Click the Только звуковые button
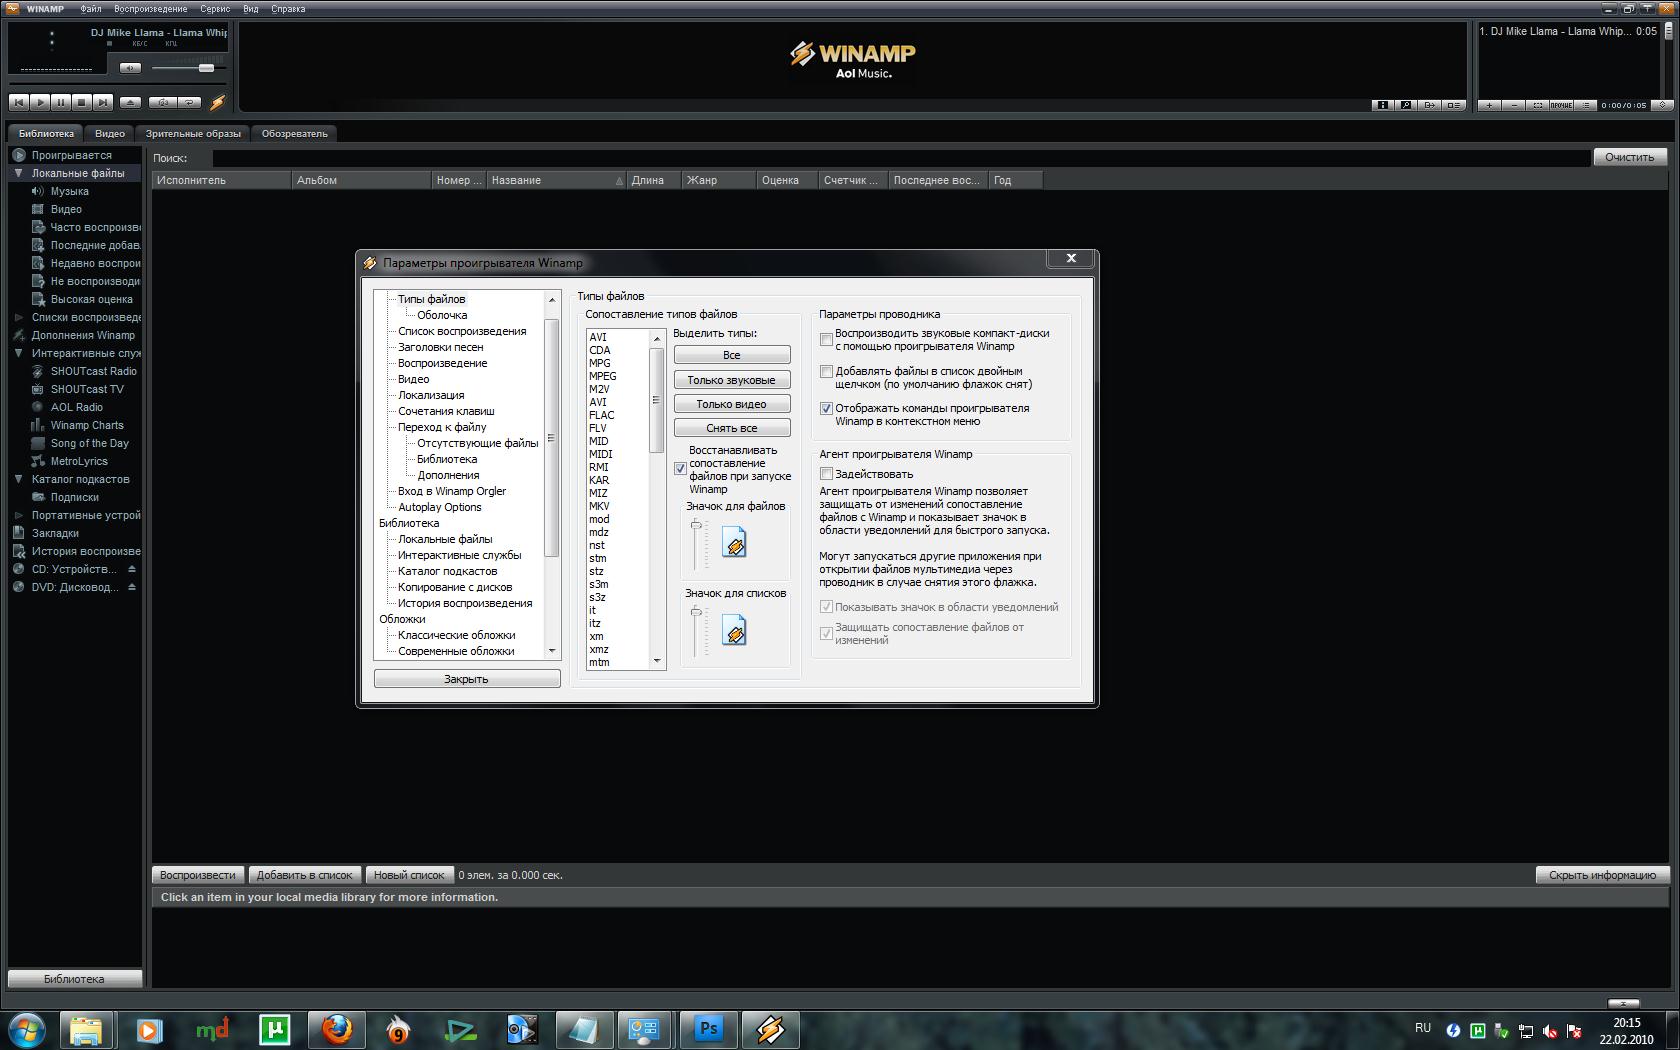Image resolution: width=1680 pixels, height=1050 pixels. click(732, 380)
